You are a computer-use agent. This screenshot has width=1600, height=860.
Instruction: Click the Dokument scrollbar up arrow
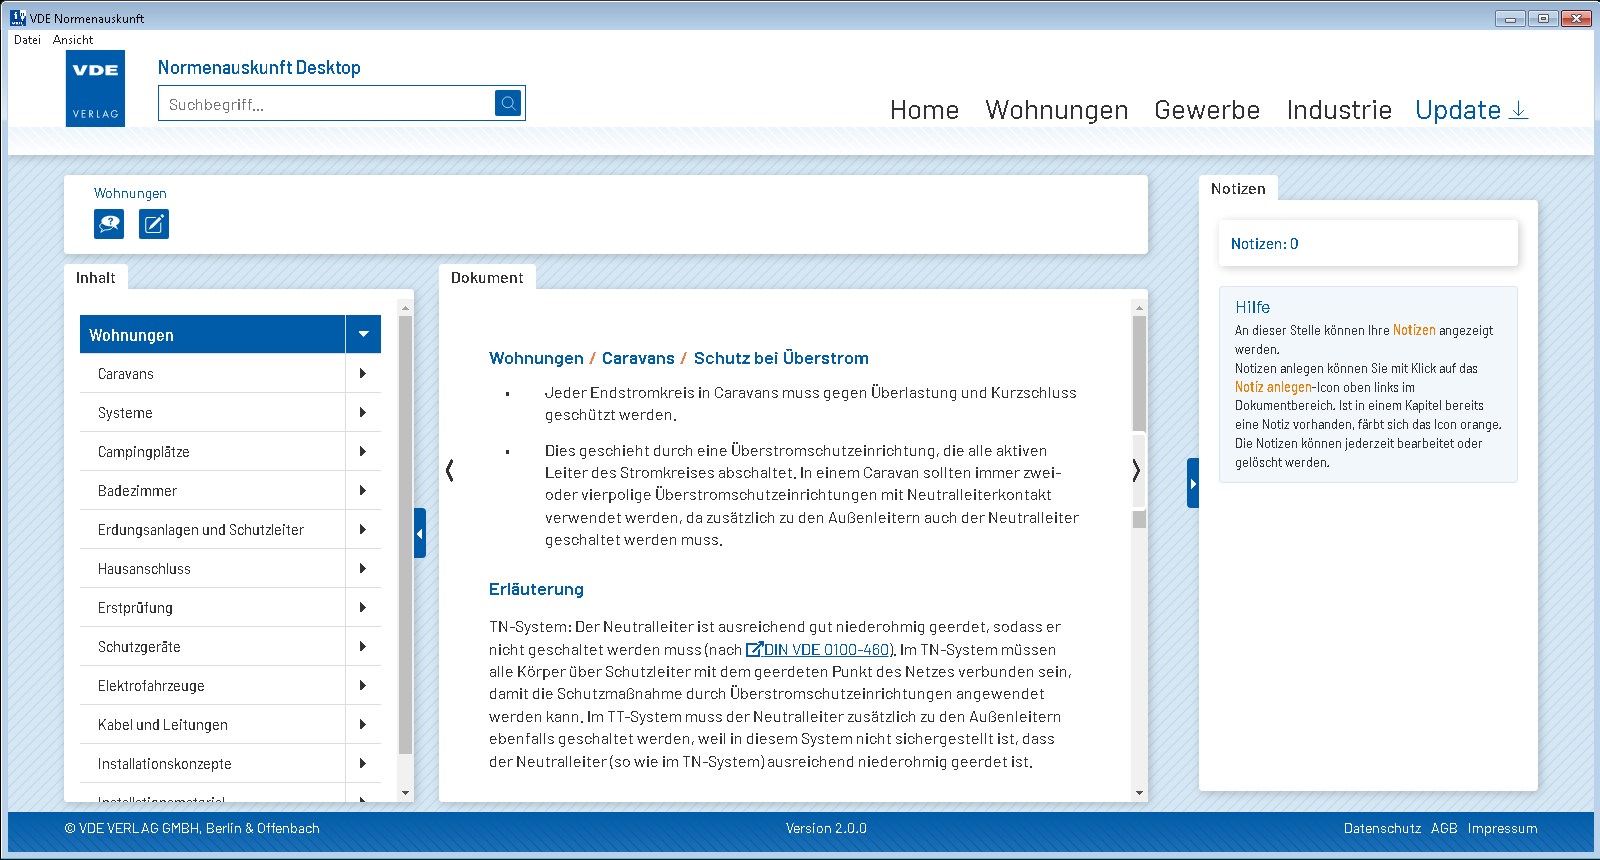point(1139,307)
